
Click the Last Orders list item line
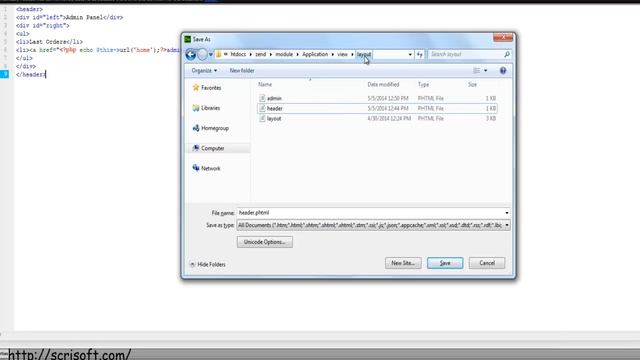(x=49, y=42)
